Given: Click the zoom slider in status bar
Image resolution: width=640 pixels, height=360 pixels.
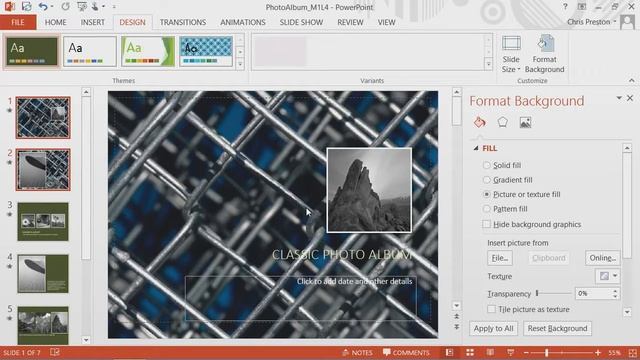Looking at the screenshot, I should (x=562, y=352).
